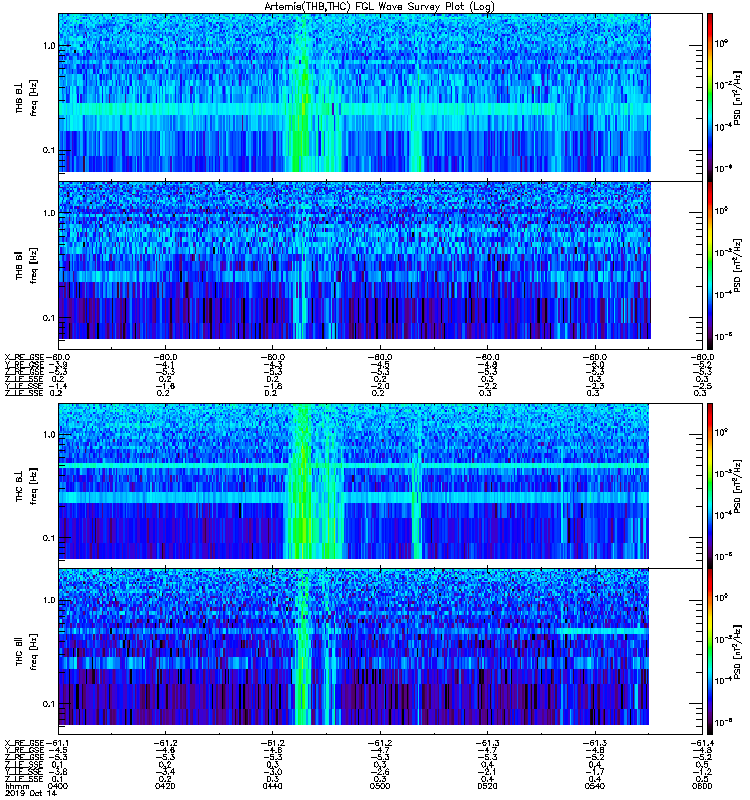Click the 'THB B∥ freq [Hz]' axis label
The image size is (750, 800).
(x=26, y=265)
